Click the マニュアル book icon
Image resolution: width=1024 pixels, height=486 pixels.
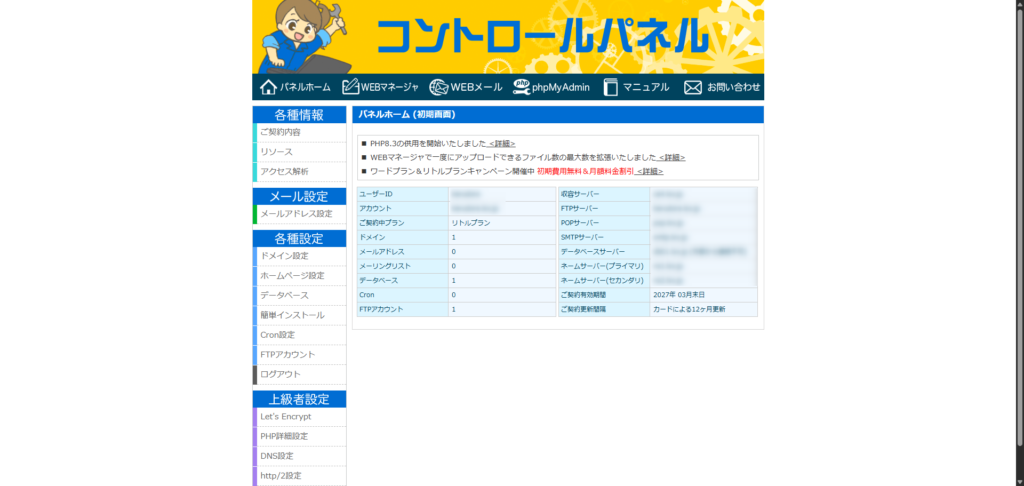click(610, 88)
